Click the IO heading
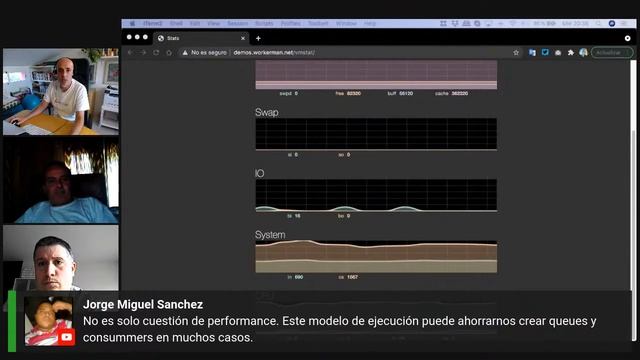640x360 pixels. click(x=260, y=173)
